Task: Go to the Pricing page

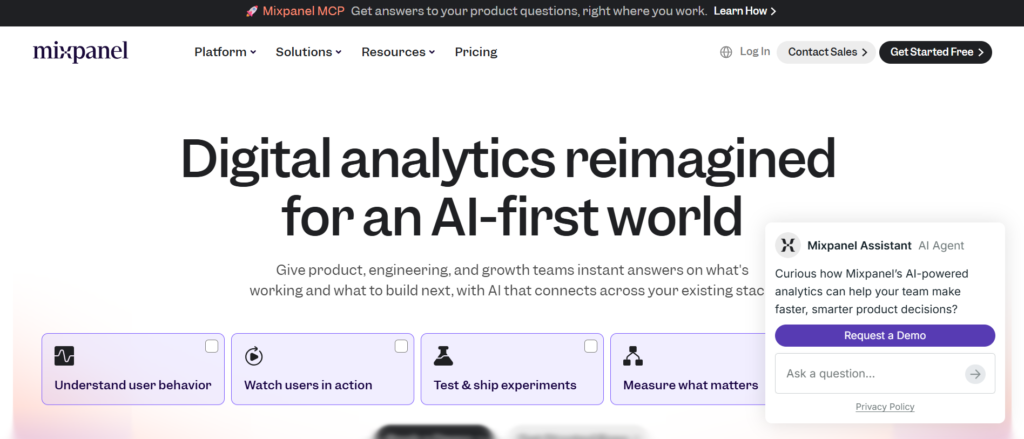Action: 476,52
